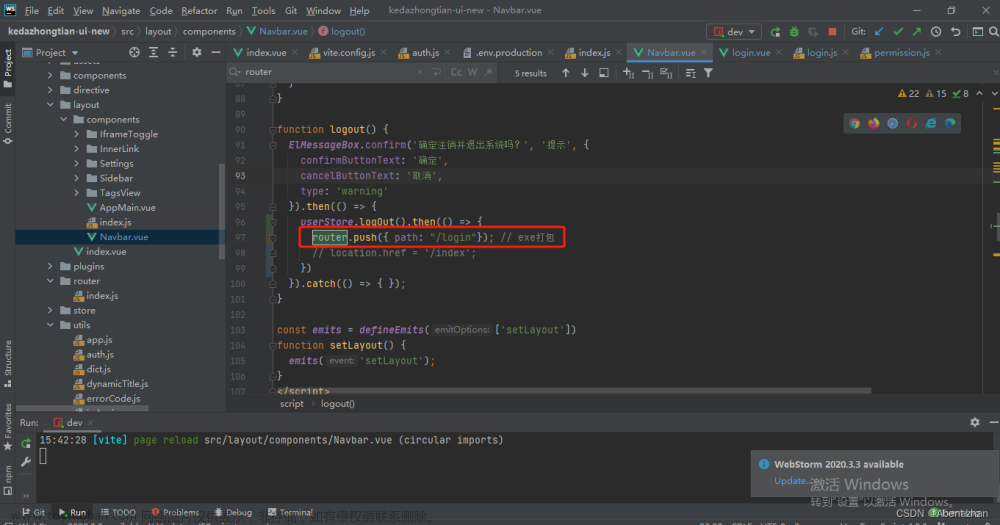This screenshot has width=1000, height=525.
Task: Push commits with green up-right arrow
Action: tap(916, 31)
